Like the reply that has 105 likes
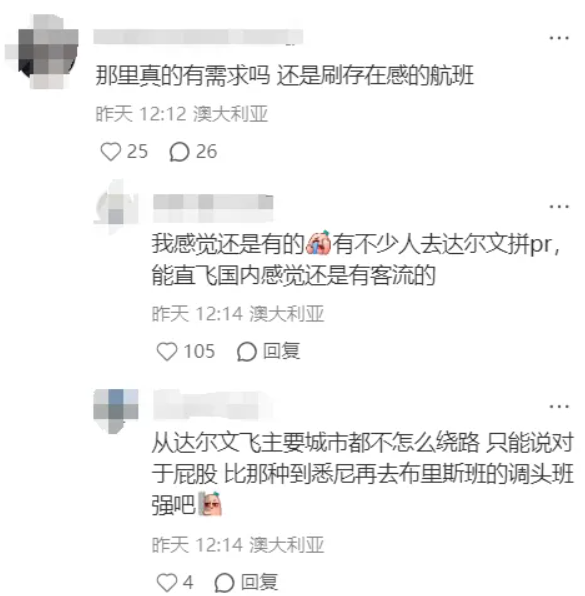This screenshot has width=585, height=596. click(x=167, y=351)
